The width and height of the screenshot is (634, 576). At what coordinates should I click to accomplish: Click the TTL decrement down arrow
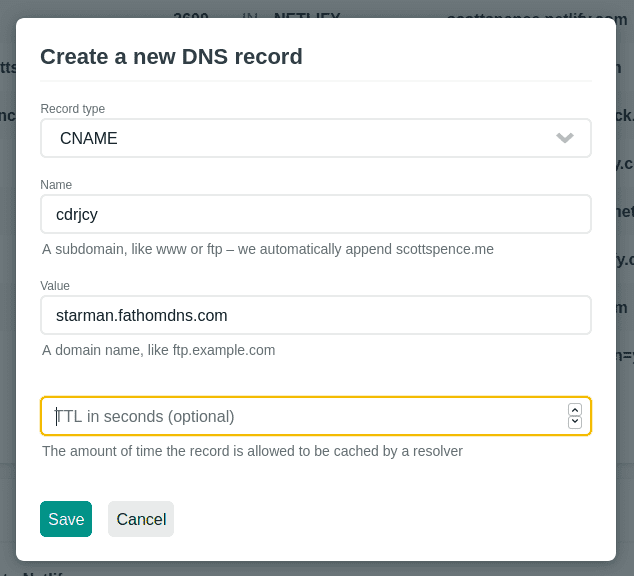[574, 422]
